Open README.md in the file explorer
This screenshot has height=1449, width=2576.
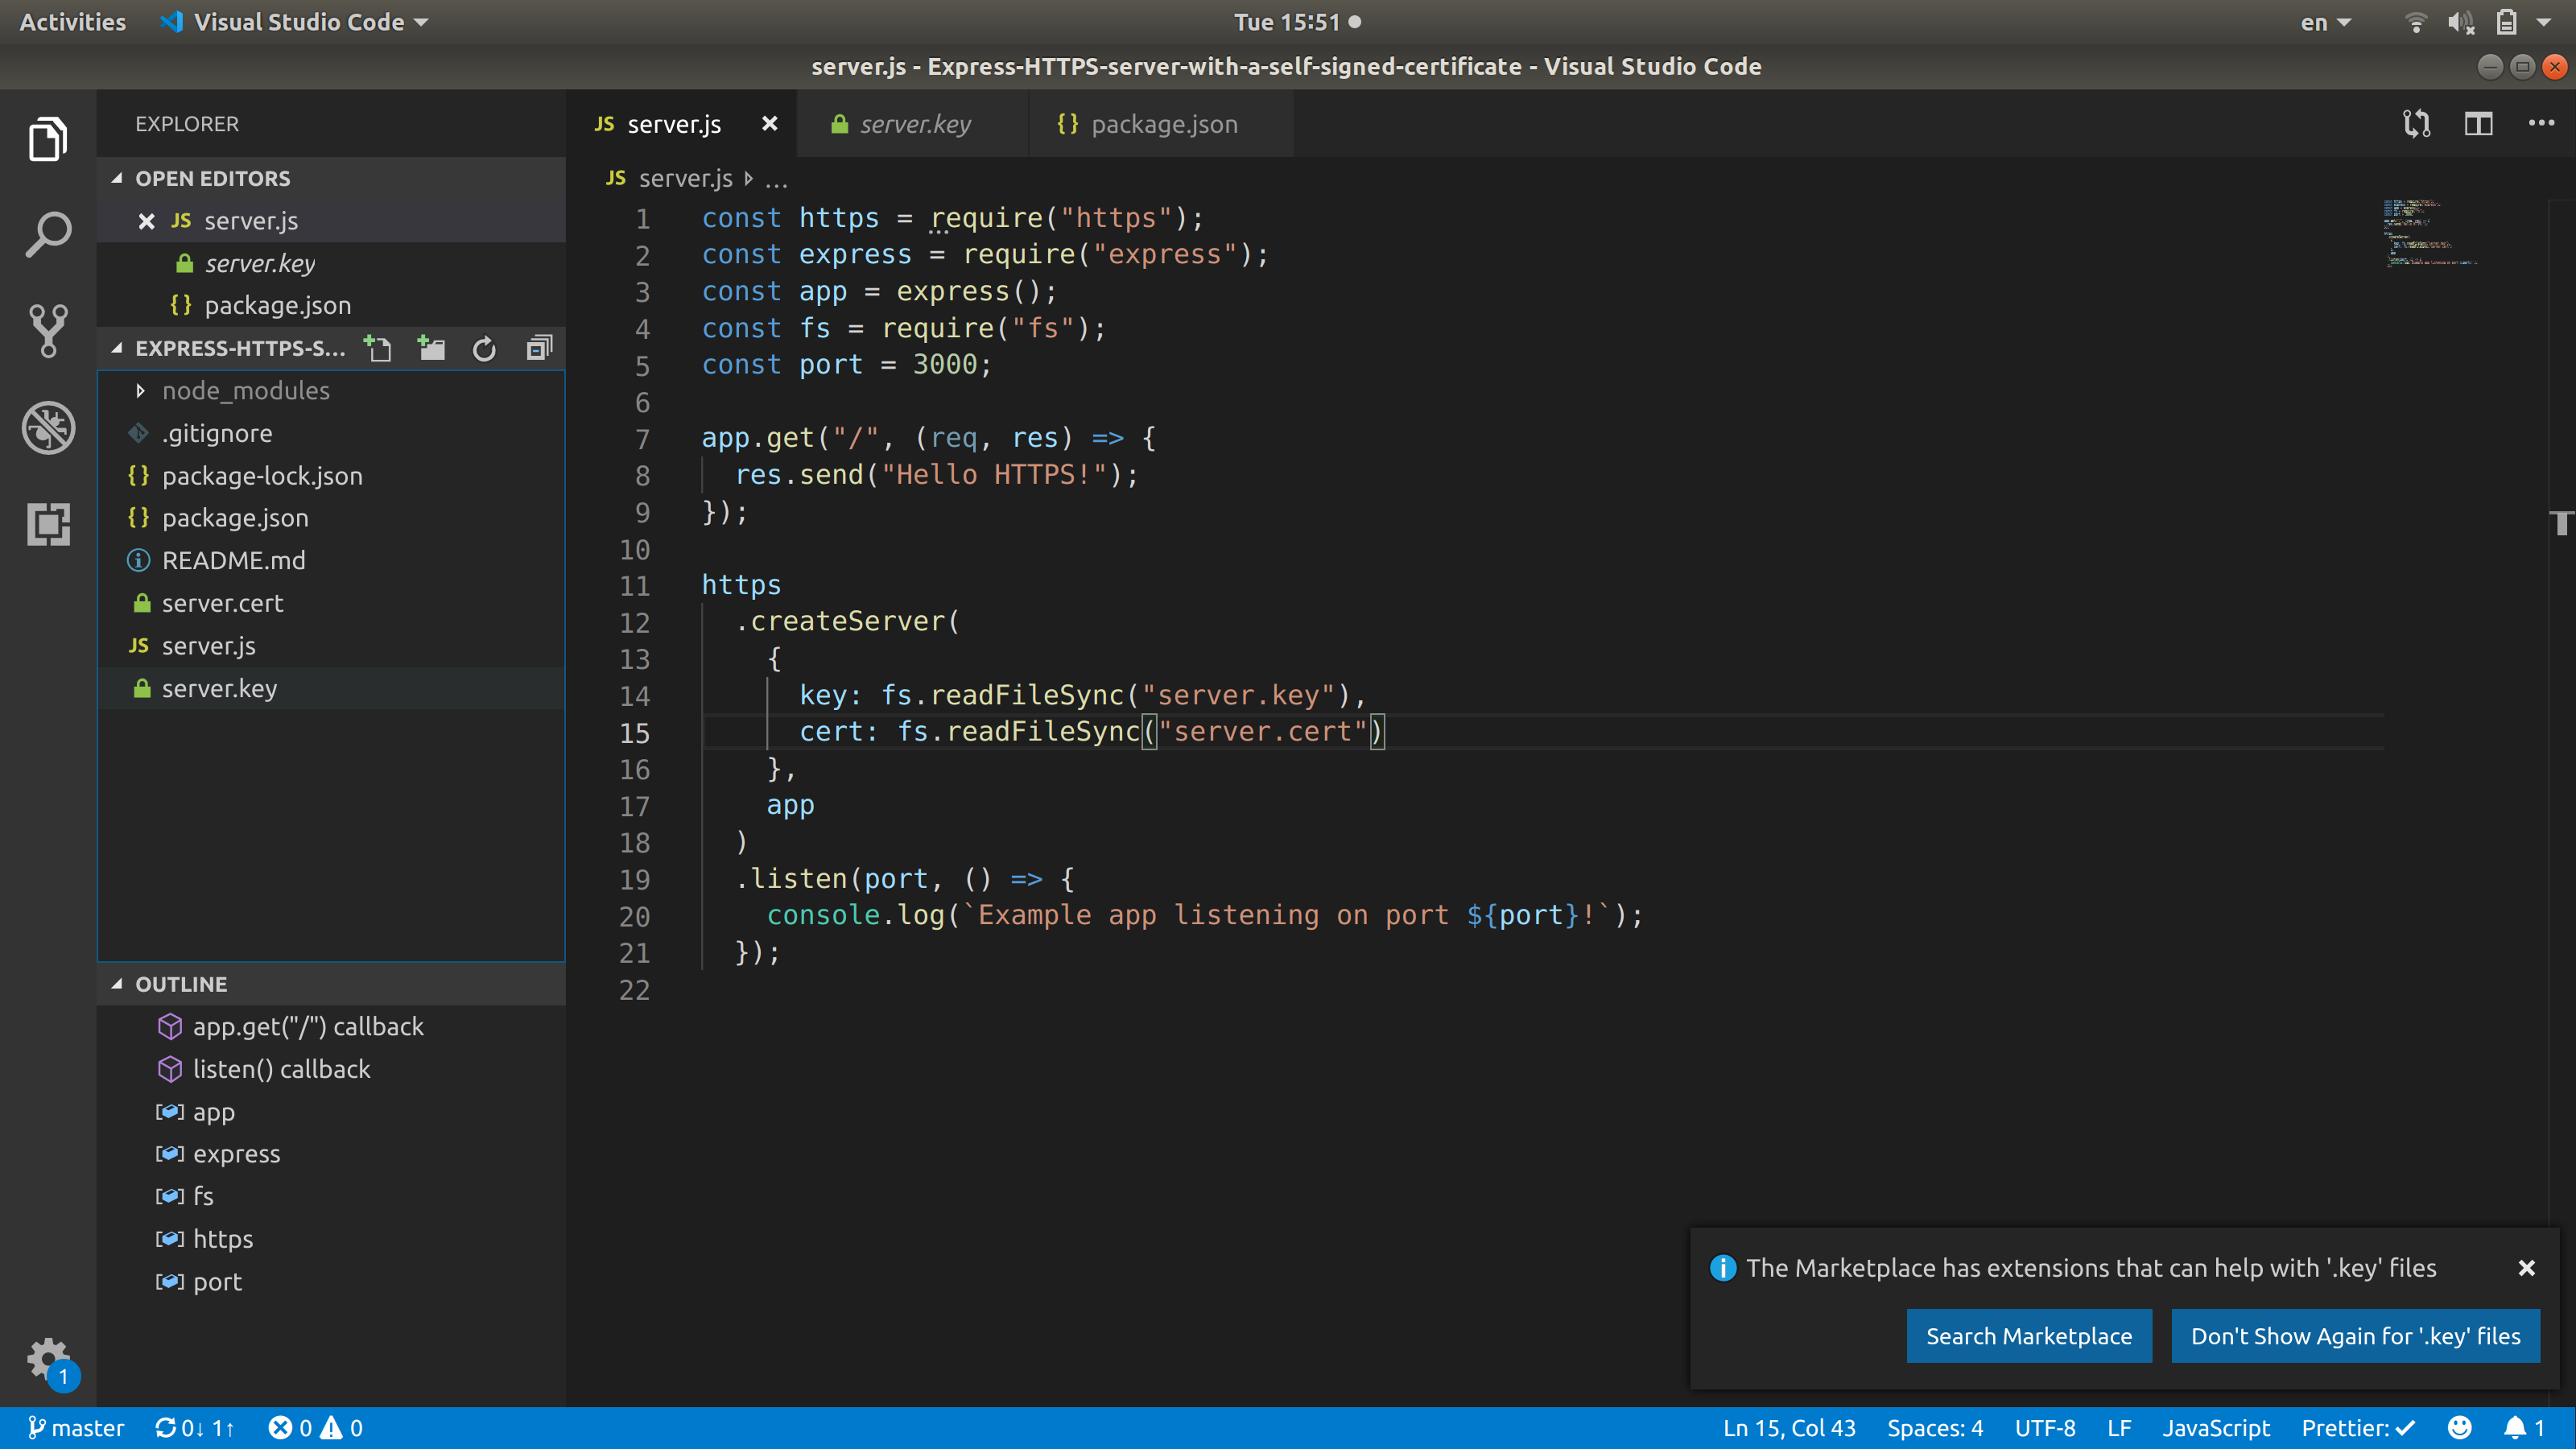233,560
